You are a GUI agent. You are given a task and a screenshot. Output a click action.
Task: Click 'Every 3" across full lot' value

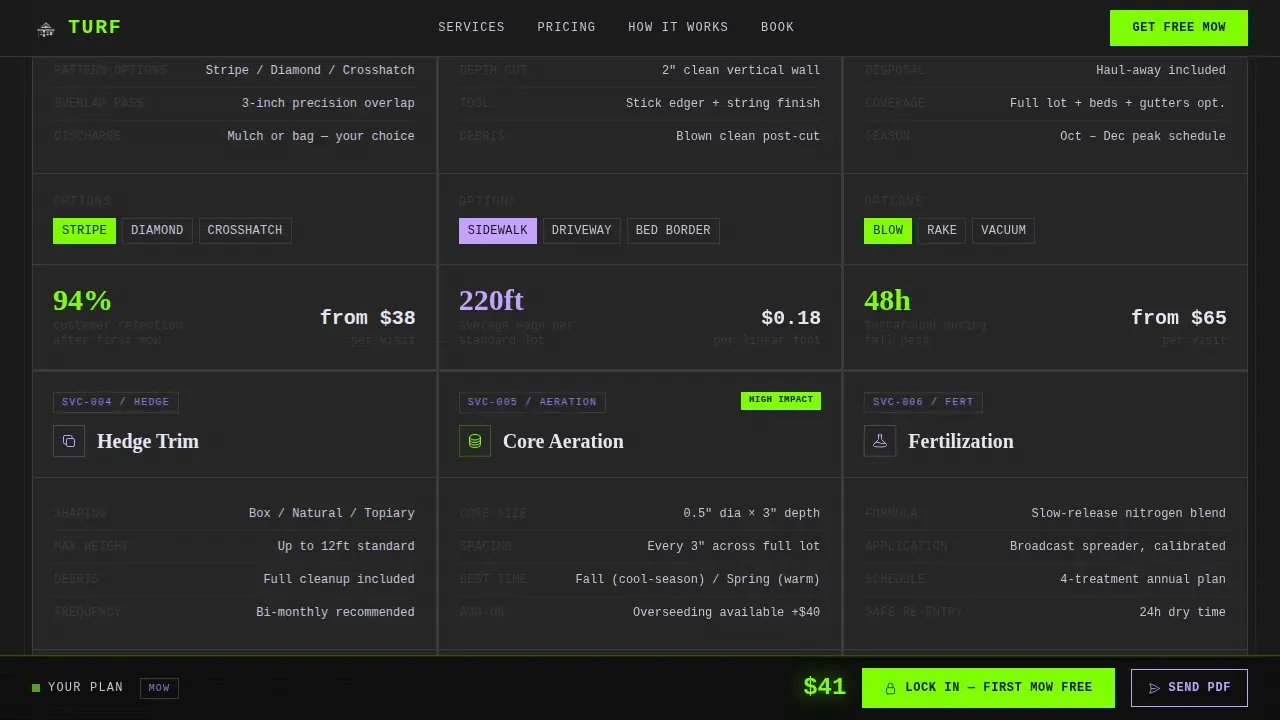tap(734, 546)
